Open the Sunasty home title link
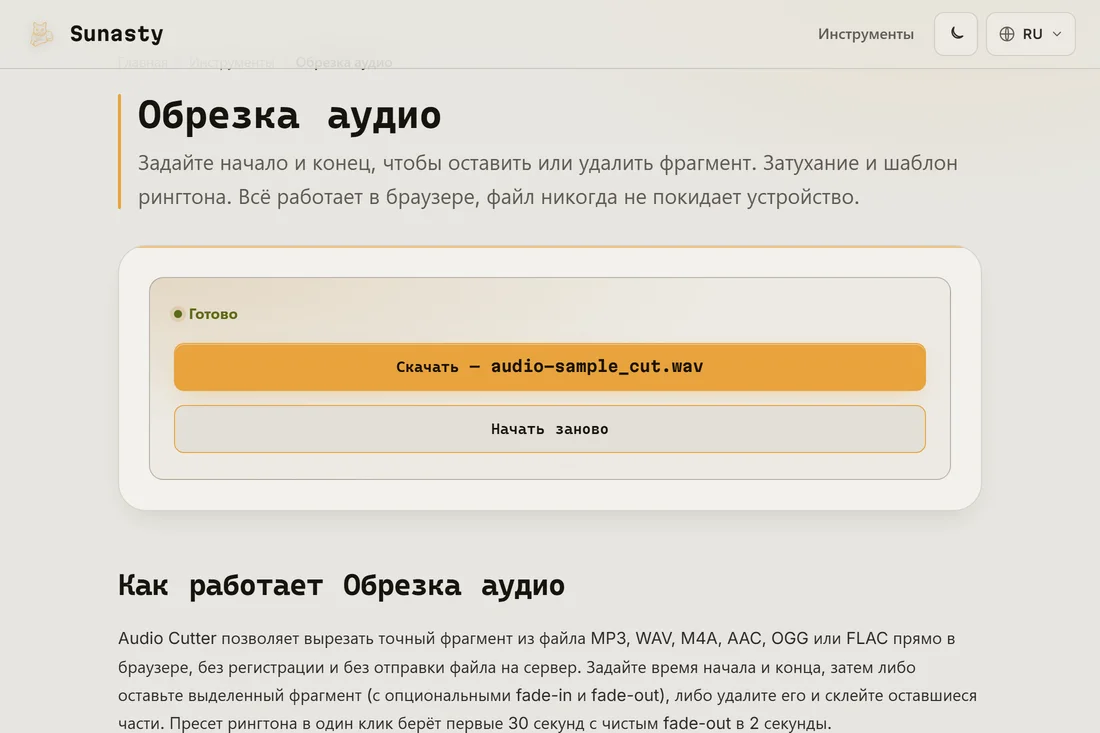 point(116,34)
